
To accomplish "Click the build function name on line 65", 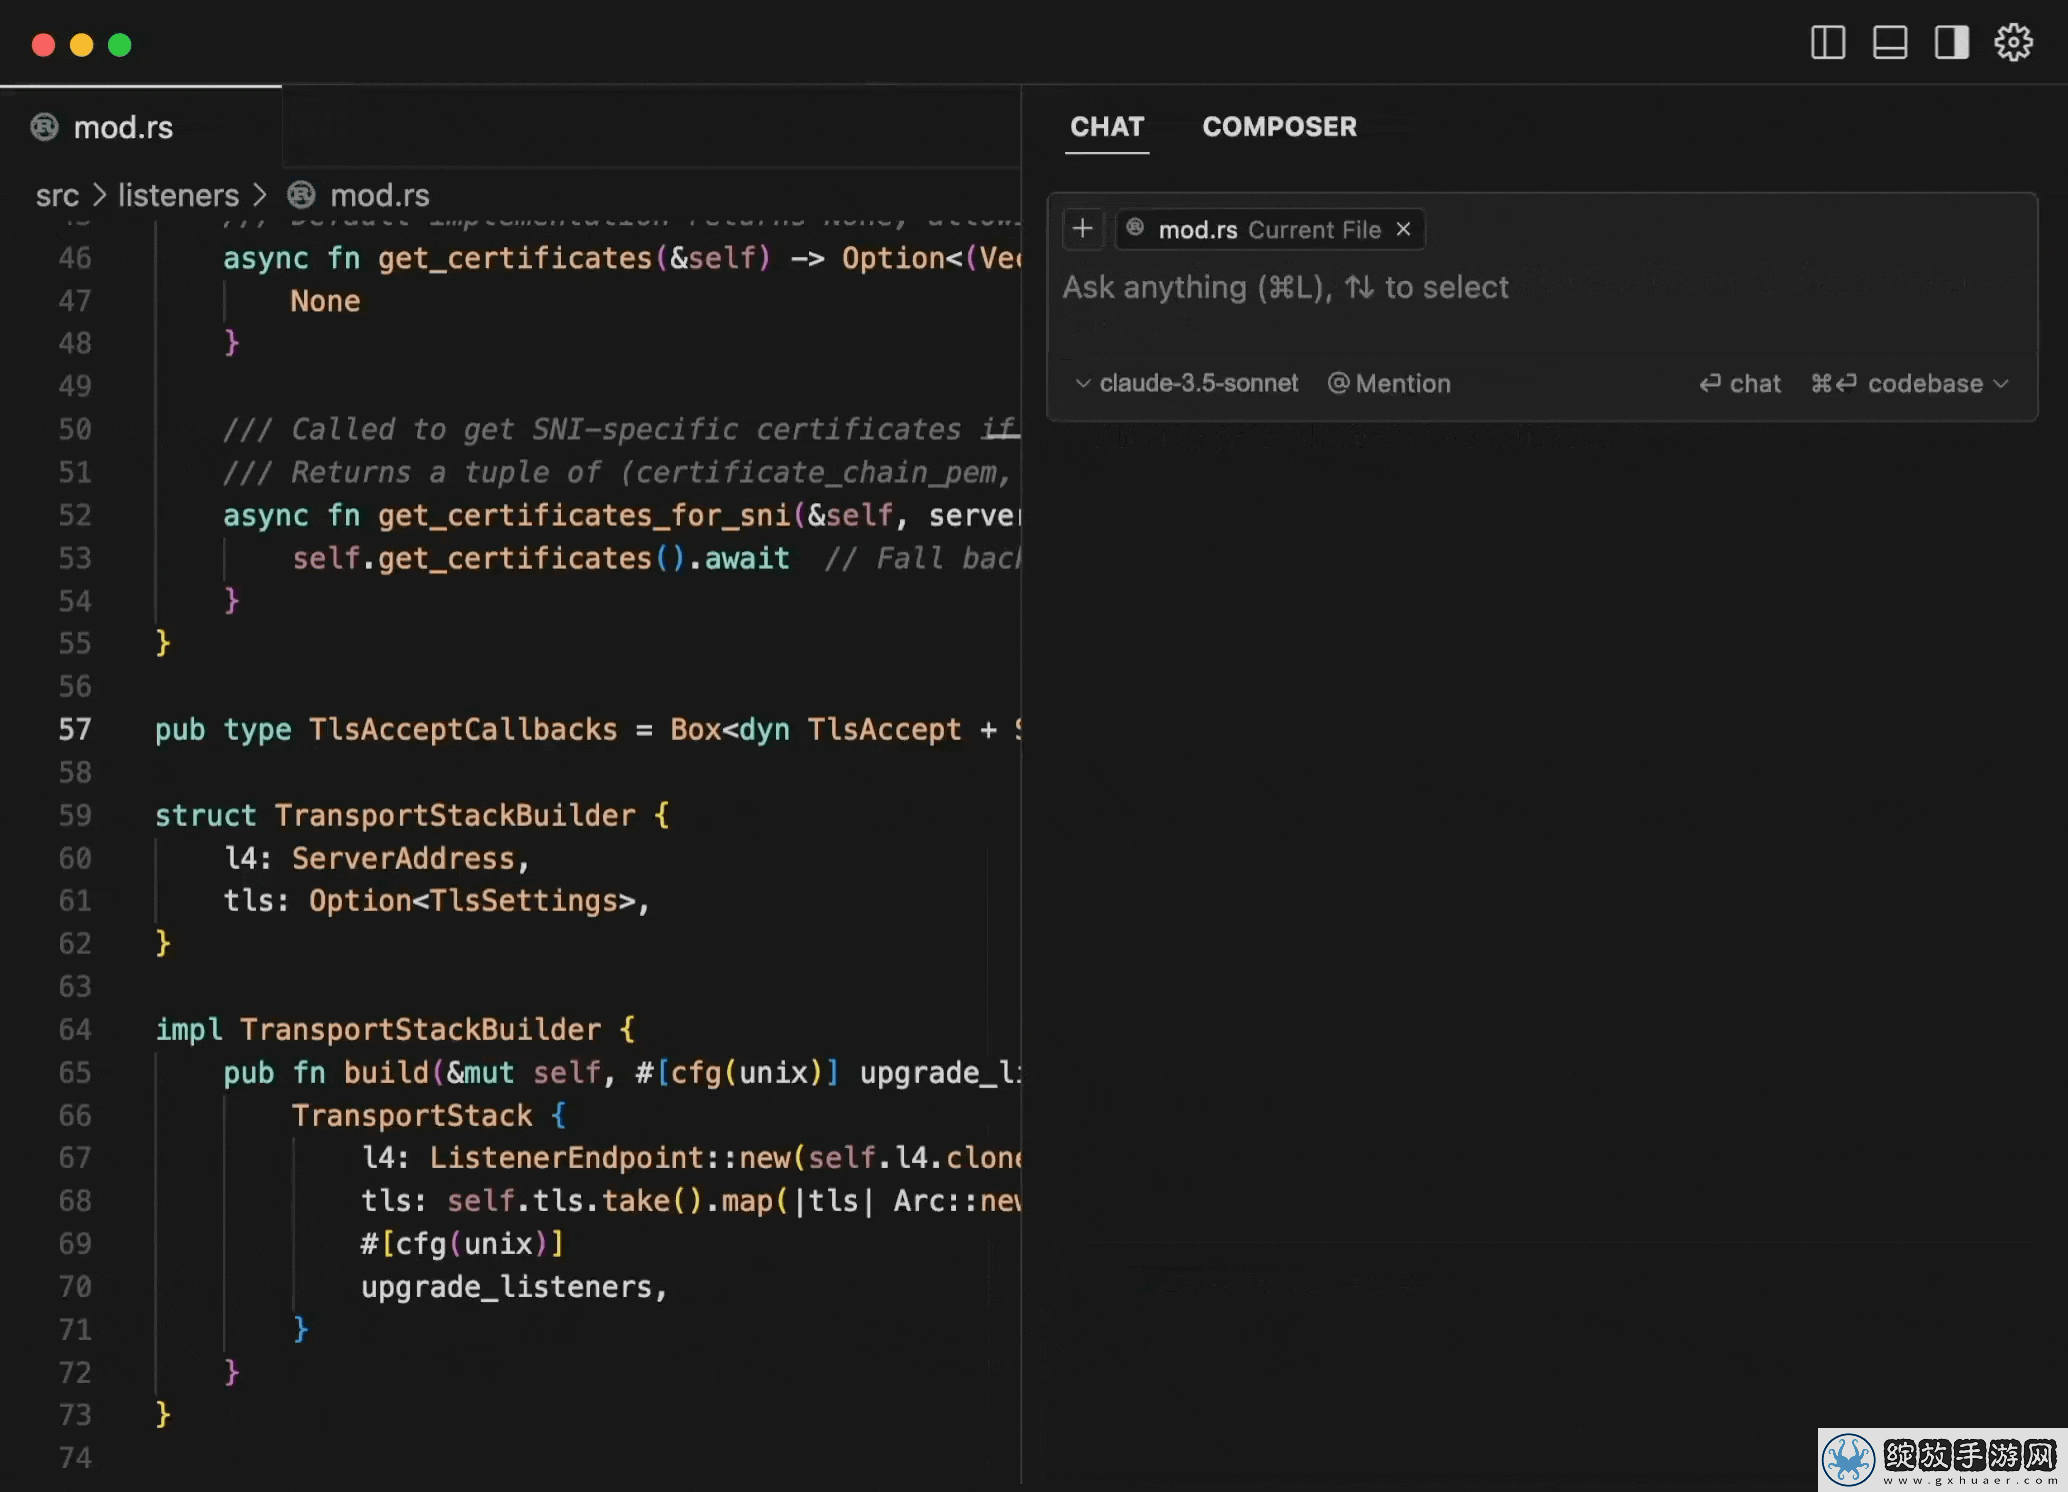I will 386,1072.
